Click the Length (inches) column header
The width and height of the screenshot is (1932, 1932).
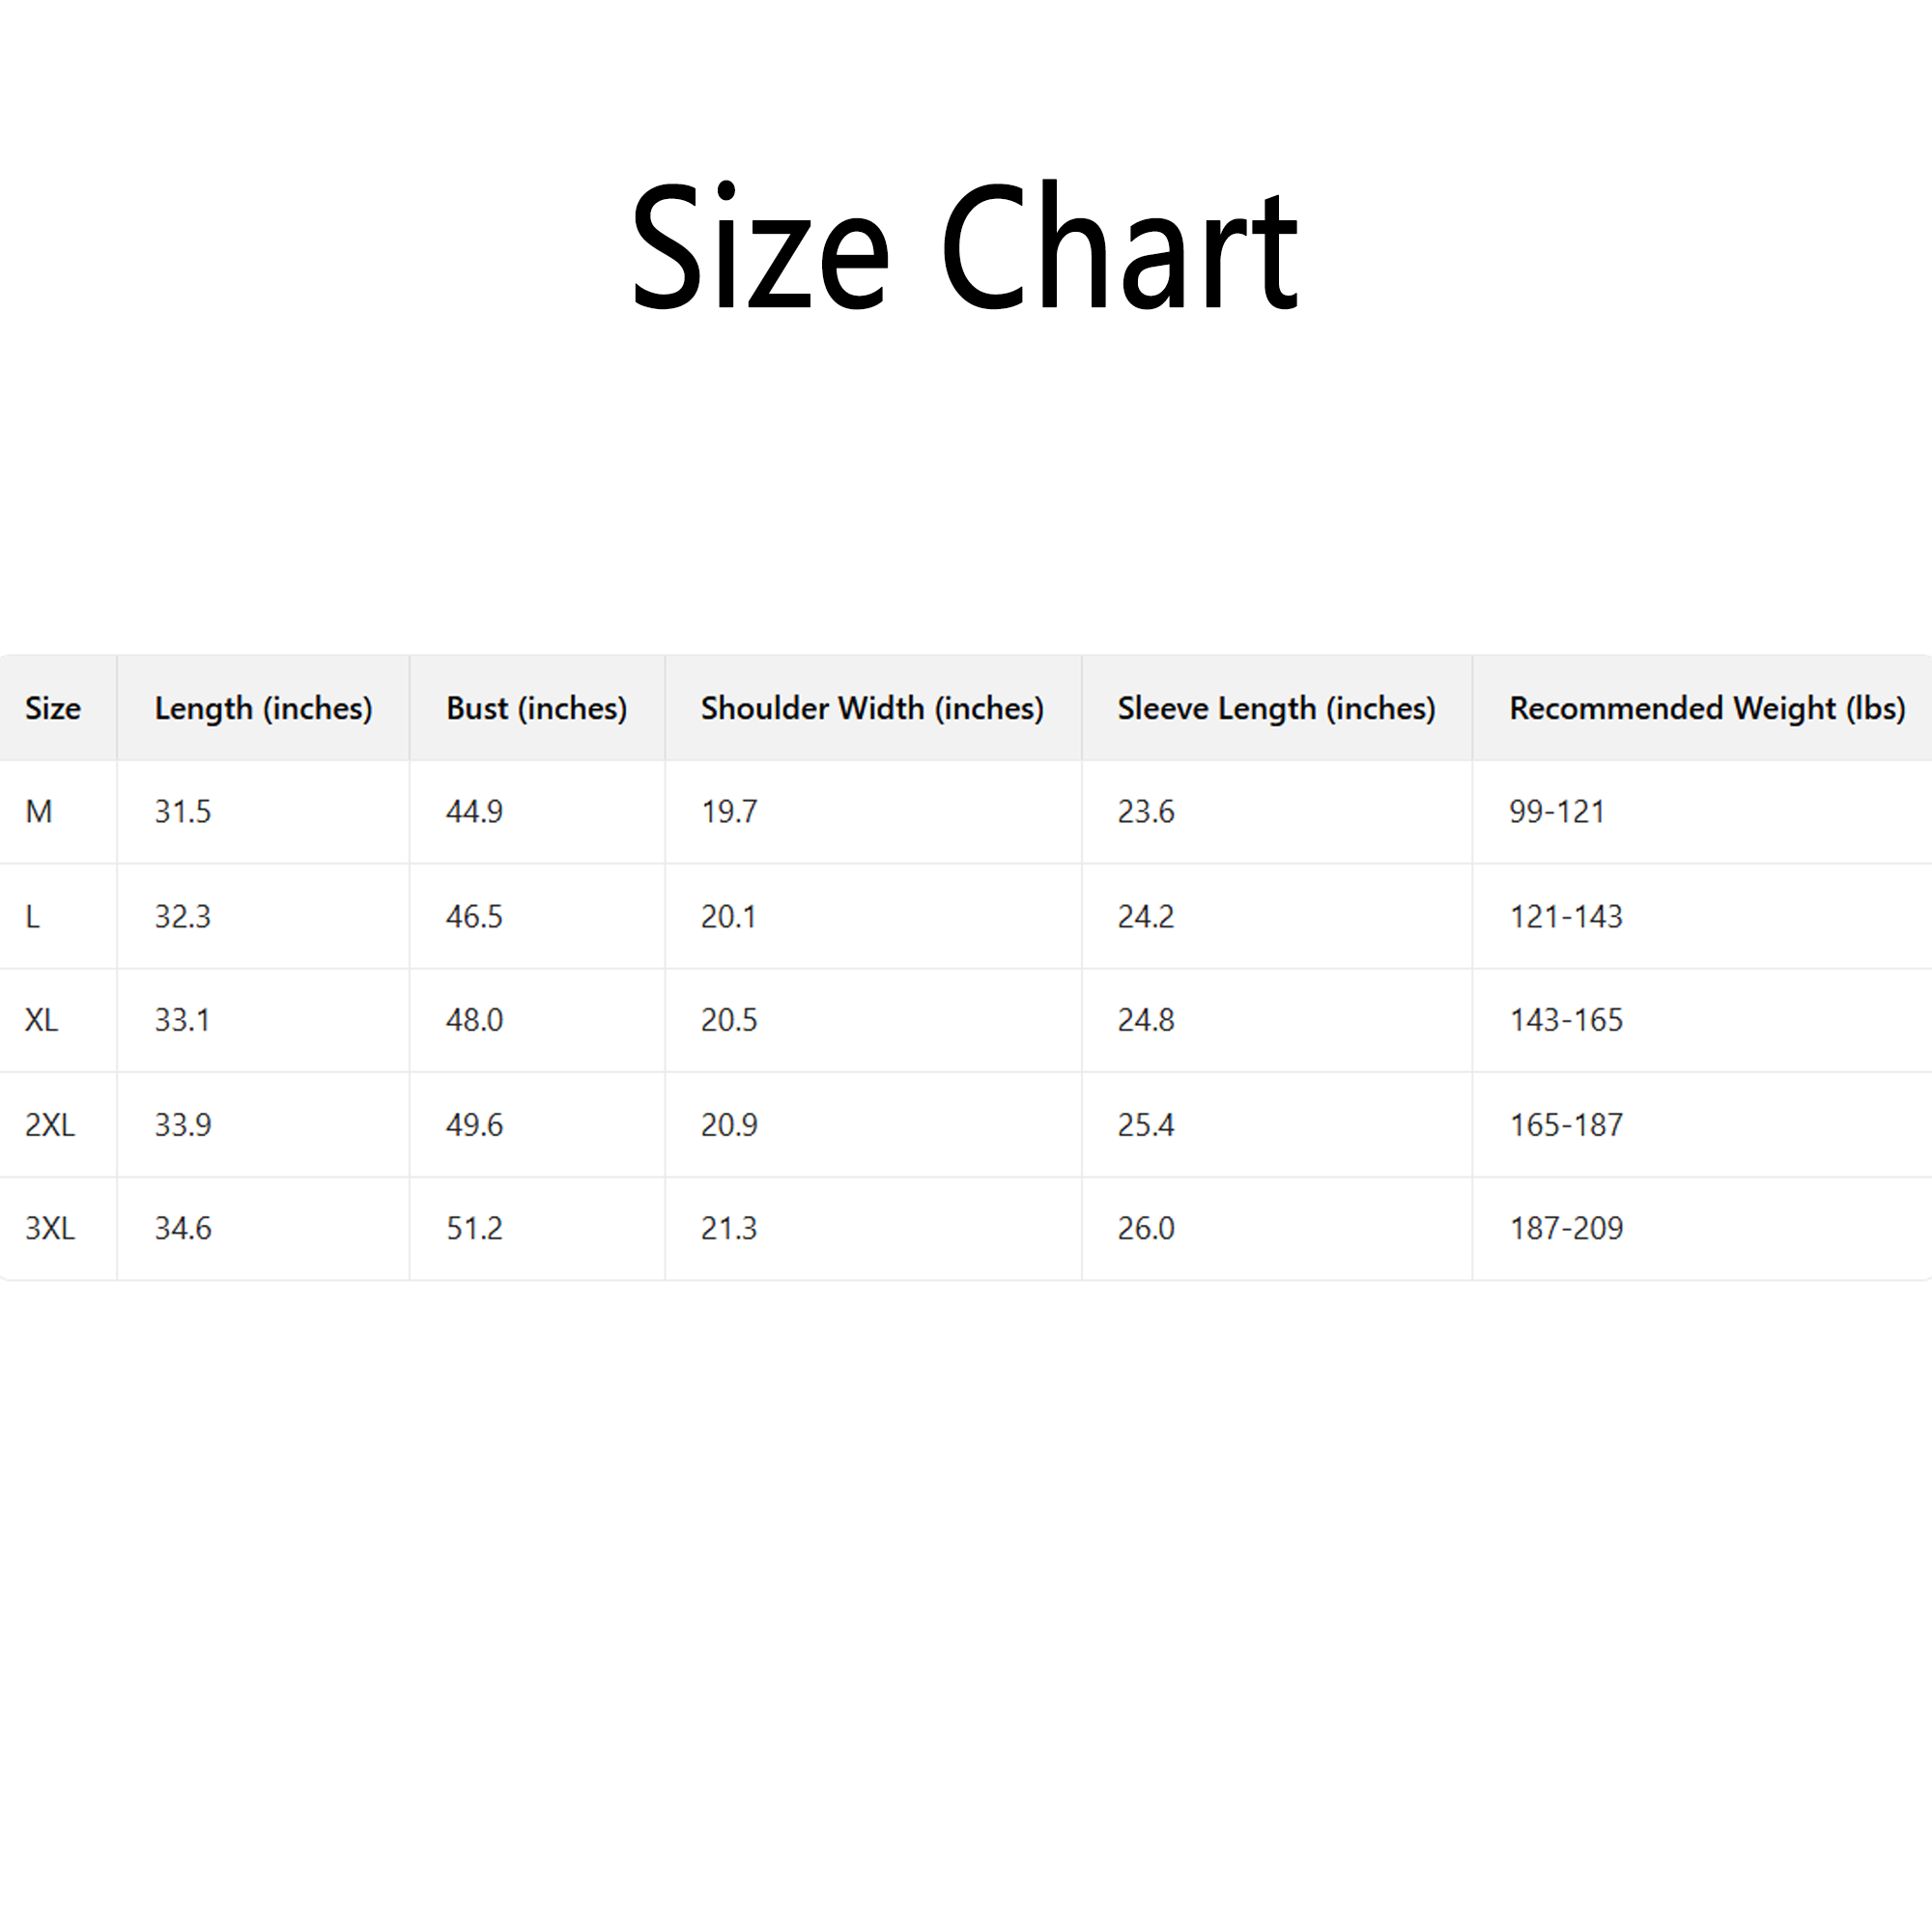[263, 708]
